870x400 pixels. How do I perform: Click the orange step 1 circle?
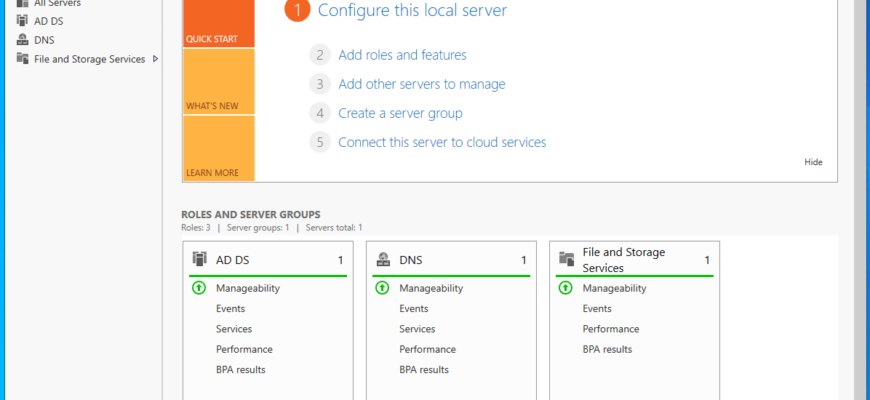click(x=297, y=11)
